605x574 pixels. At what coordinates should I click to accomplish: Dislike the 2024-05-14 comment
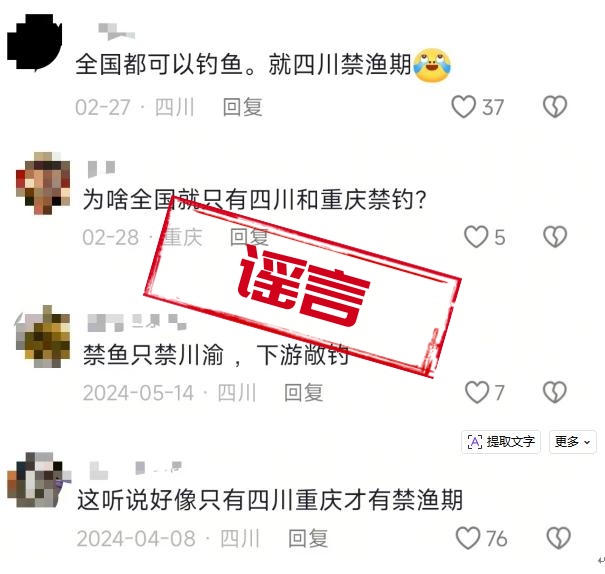click(x=555, y=392)
